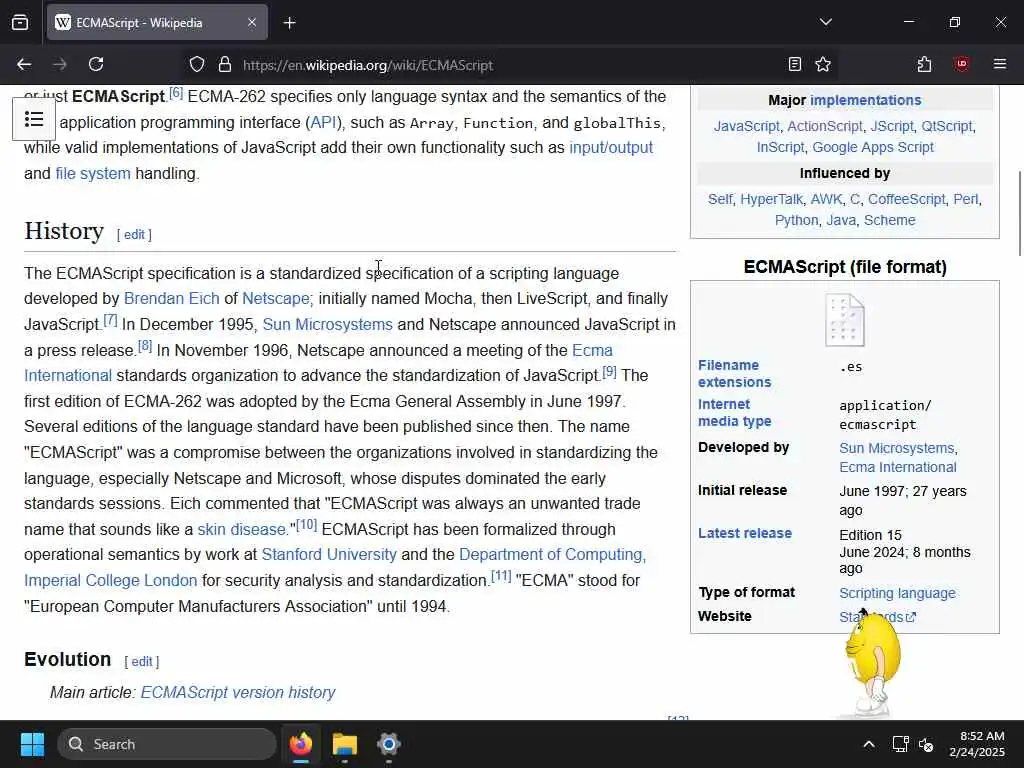Viewport: 1024px width, 768px height.
Task: Click the file format document icon image
Action: pos(844,320)
